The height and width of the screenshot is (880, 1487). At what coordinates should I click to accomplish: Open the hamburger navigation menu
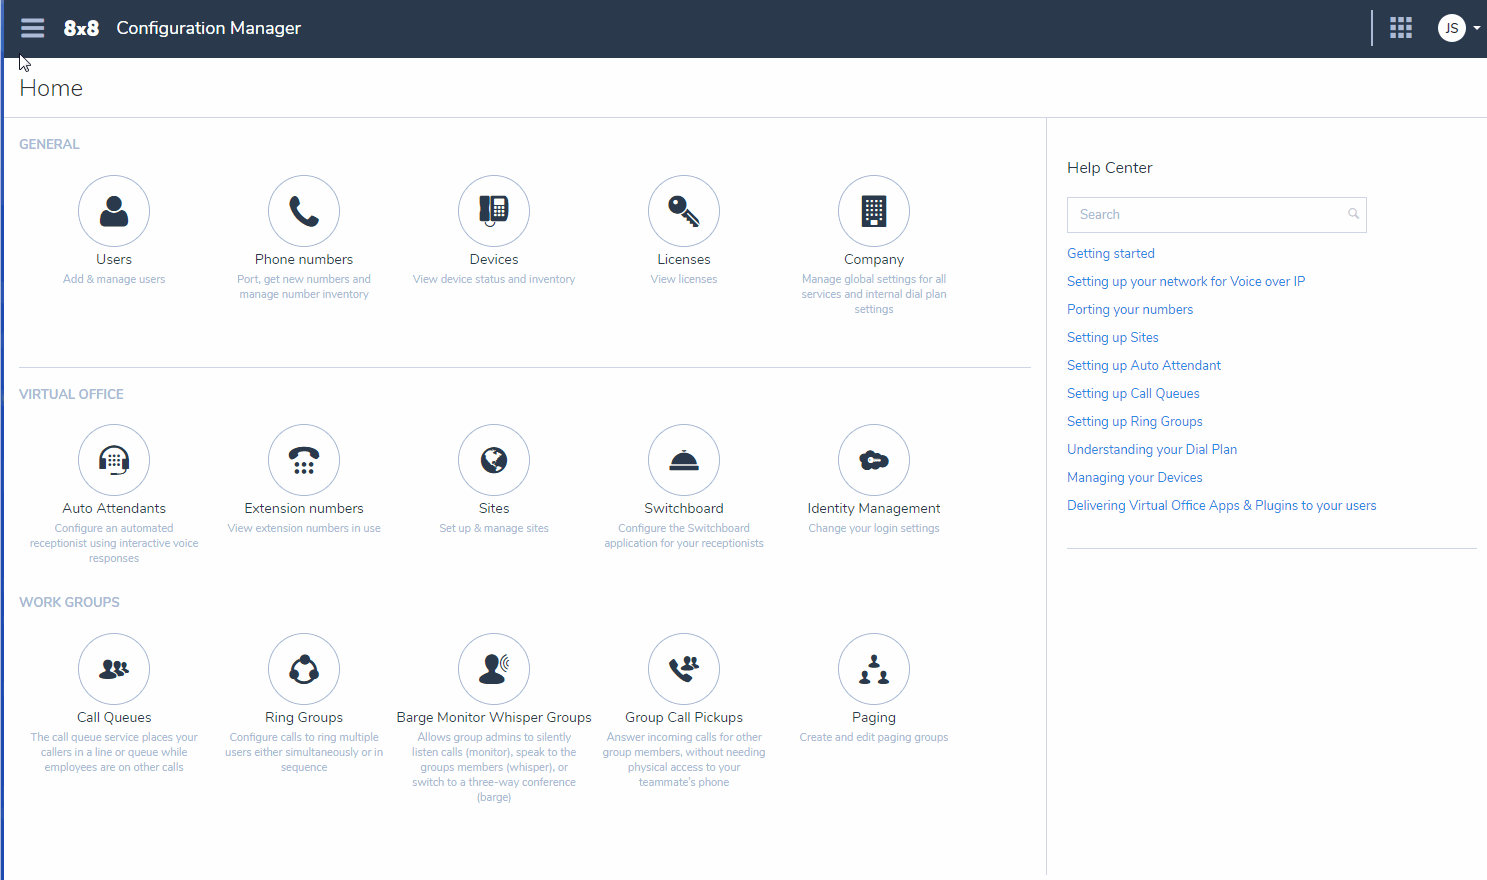(x=32, y=28)
